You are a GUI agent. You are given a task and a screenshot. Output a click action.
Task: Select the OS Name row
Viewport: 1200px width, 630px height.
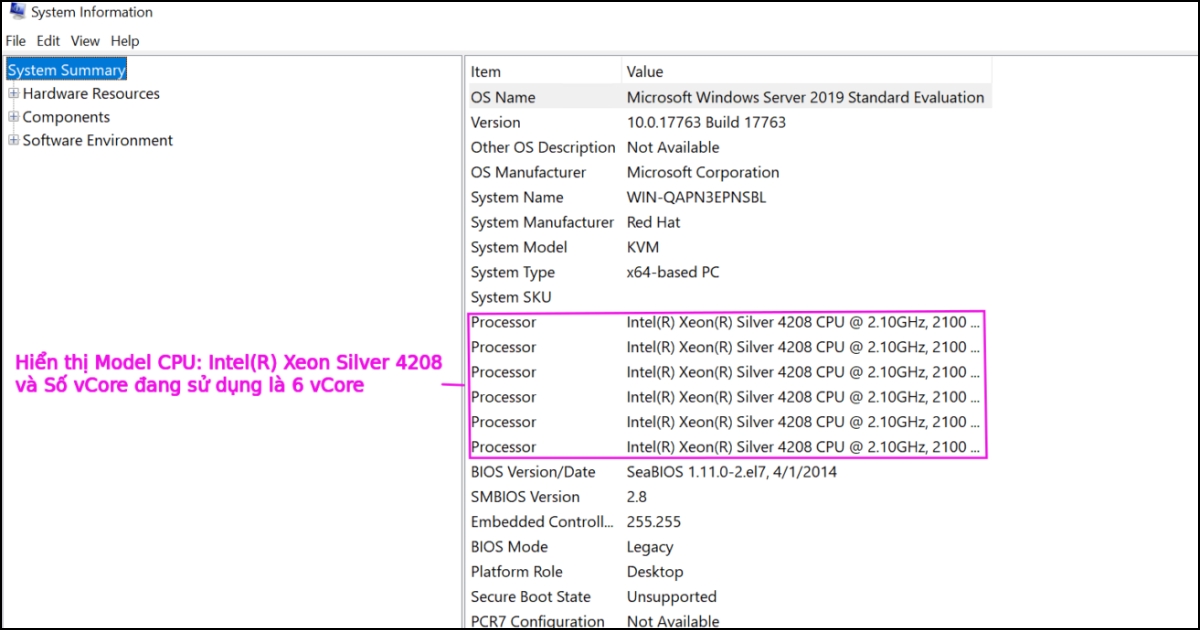point(700,96)
